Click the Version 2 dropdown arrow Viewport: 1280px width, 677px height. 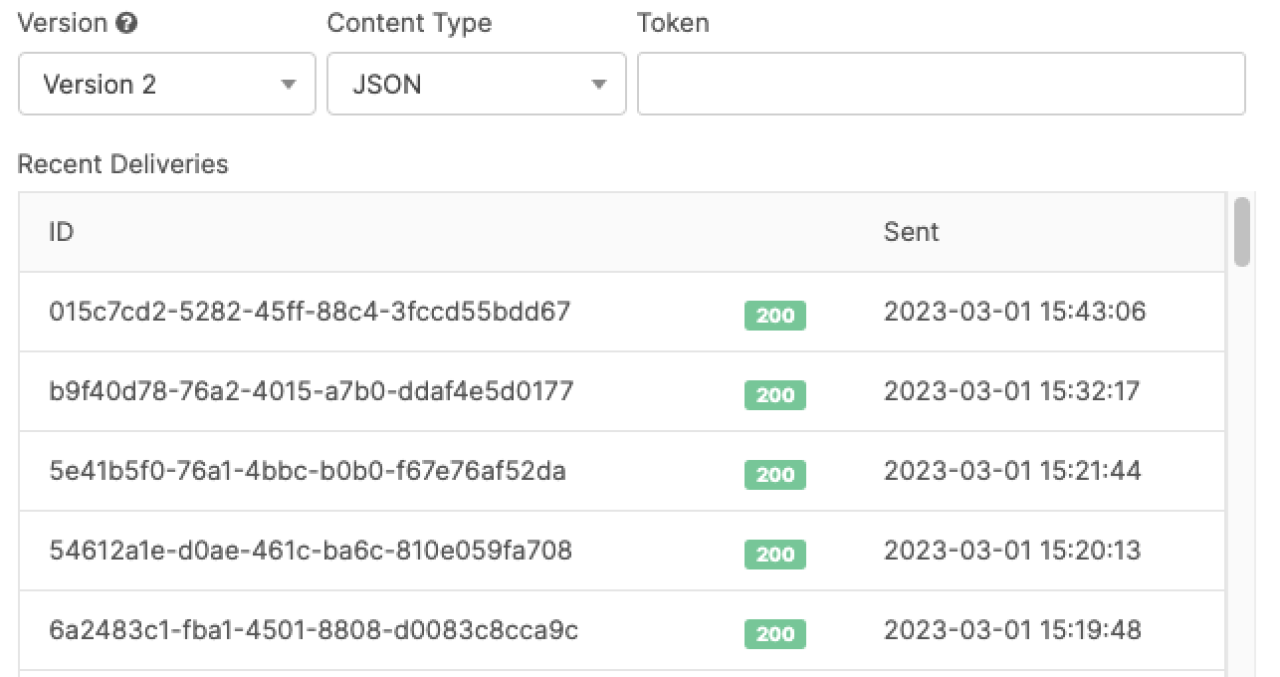pos(289,85)
